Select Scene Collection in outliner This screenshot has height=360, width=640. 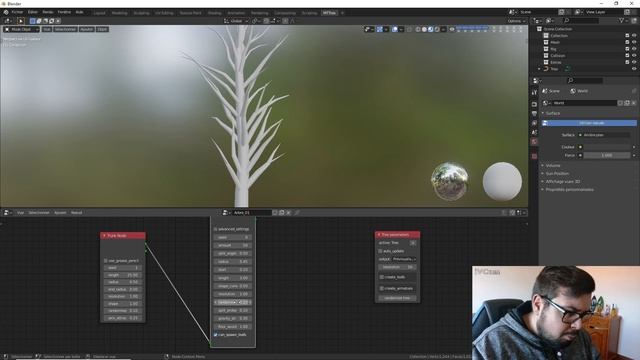click(x=558, y=29)
